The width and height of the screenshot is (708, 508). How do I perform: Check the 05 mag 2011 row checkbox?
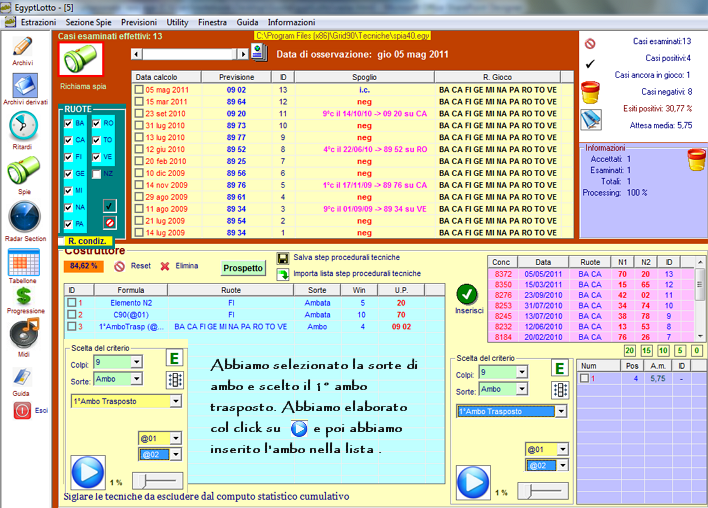click(139, 90)
